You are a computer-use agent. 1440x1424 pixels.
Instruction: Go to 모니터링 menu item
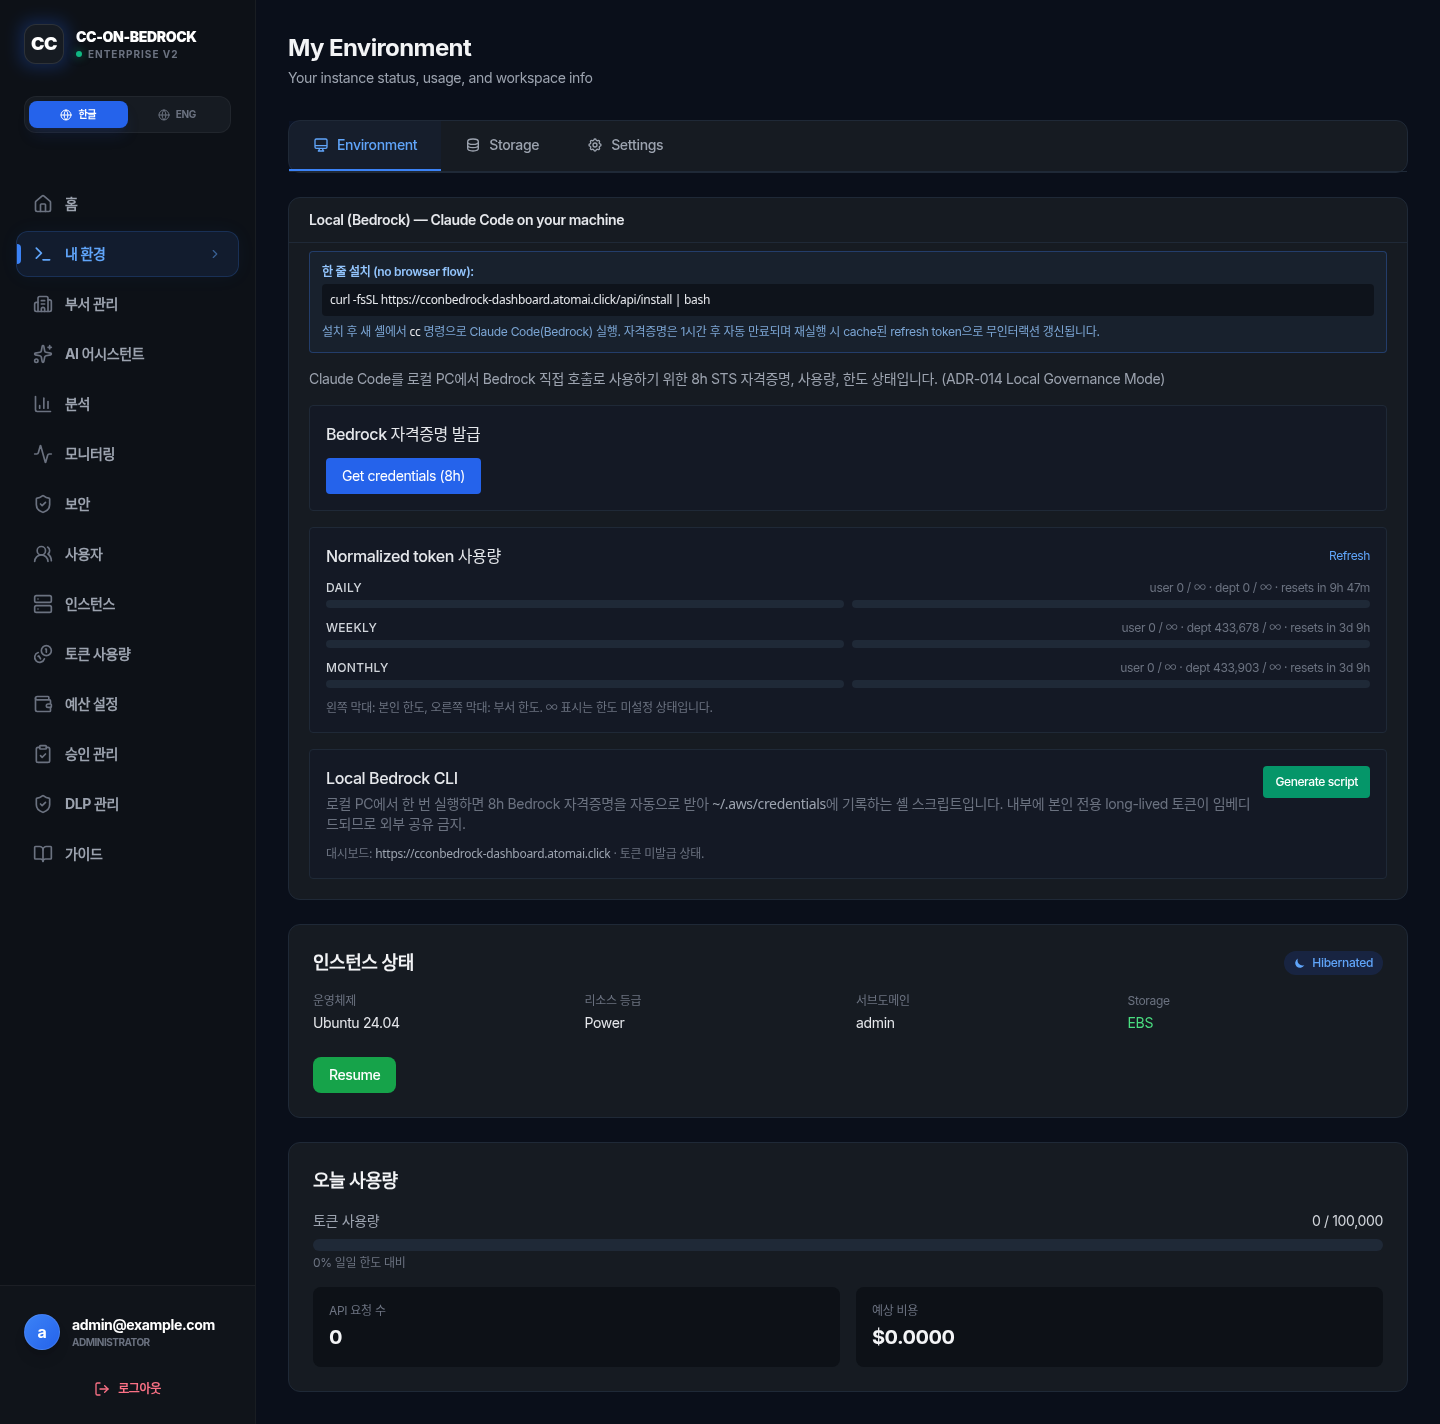coord(128,454)
